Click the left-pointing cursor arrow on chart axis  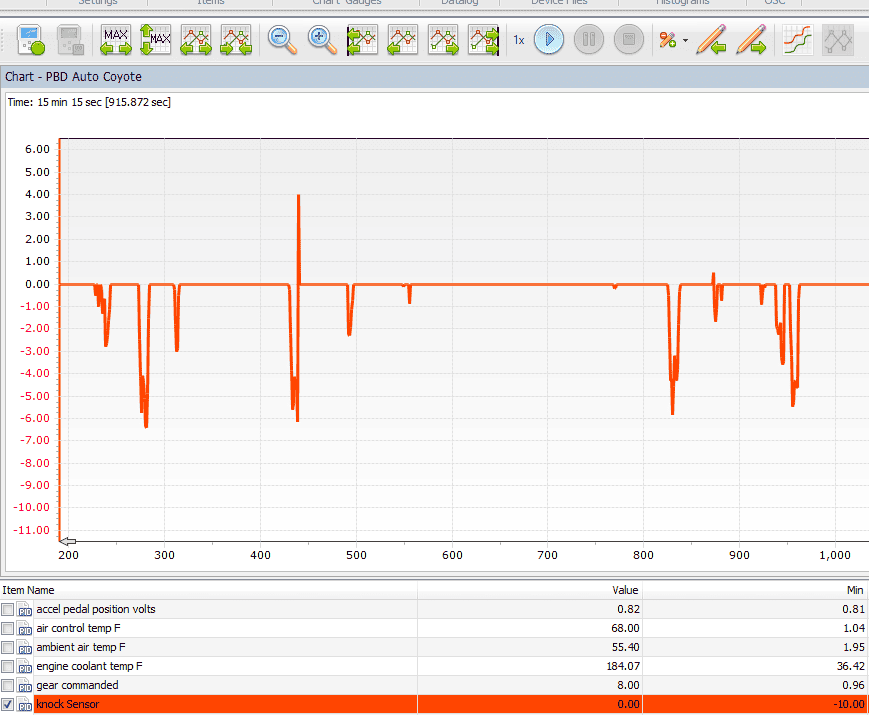68,542
